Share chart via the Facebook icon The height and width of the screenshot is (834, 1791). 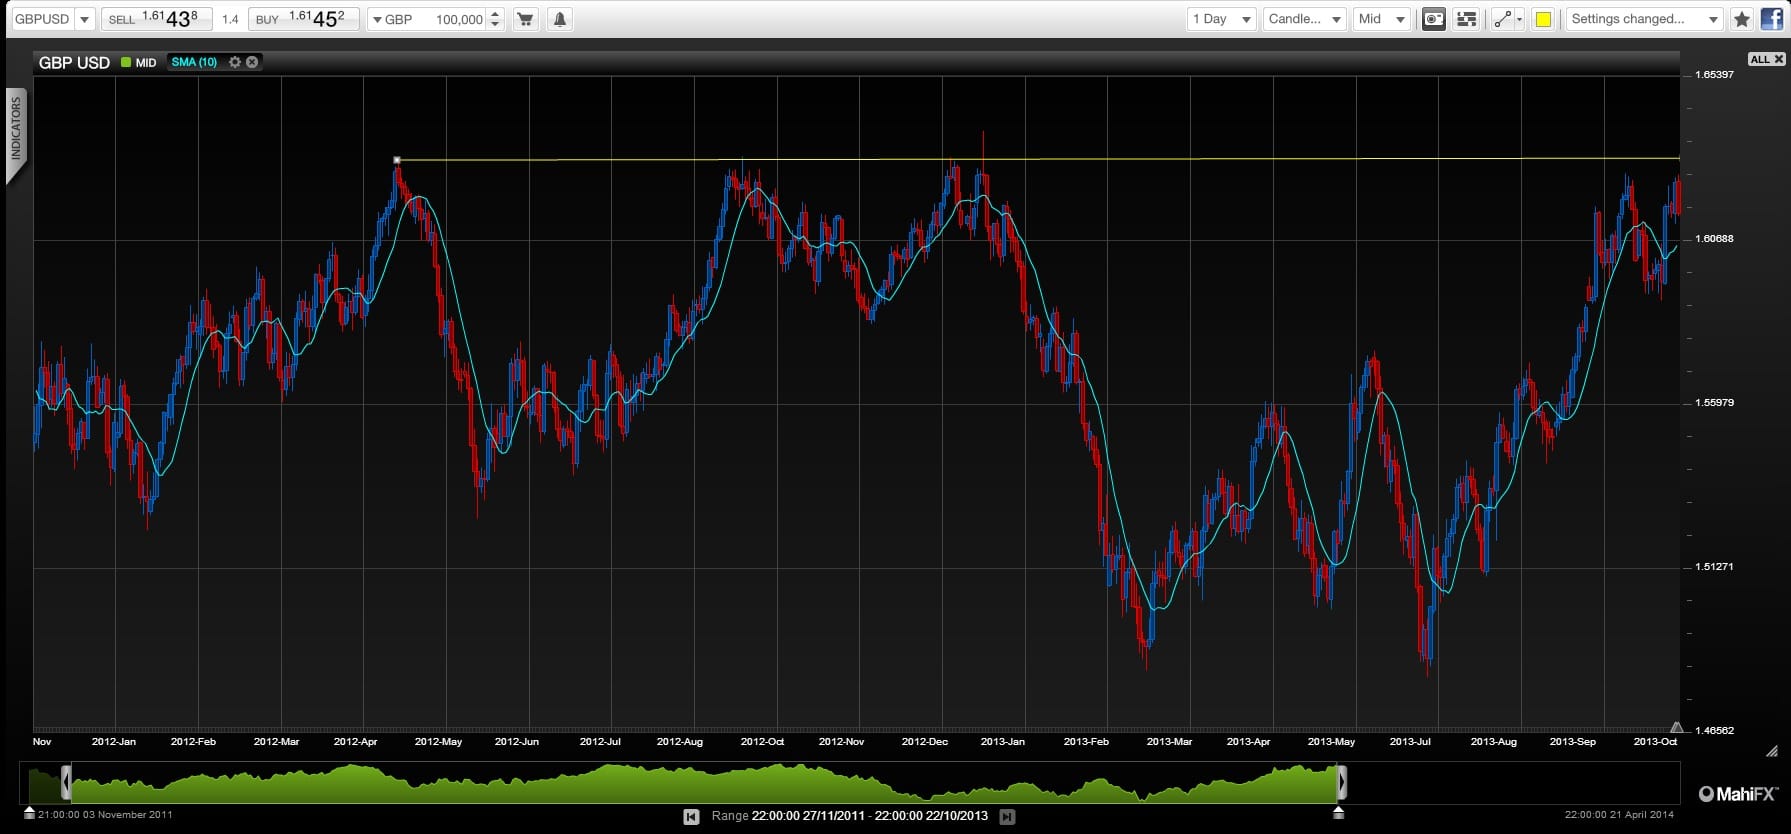click(1771, 19)
